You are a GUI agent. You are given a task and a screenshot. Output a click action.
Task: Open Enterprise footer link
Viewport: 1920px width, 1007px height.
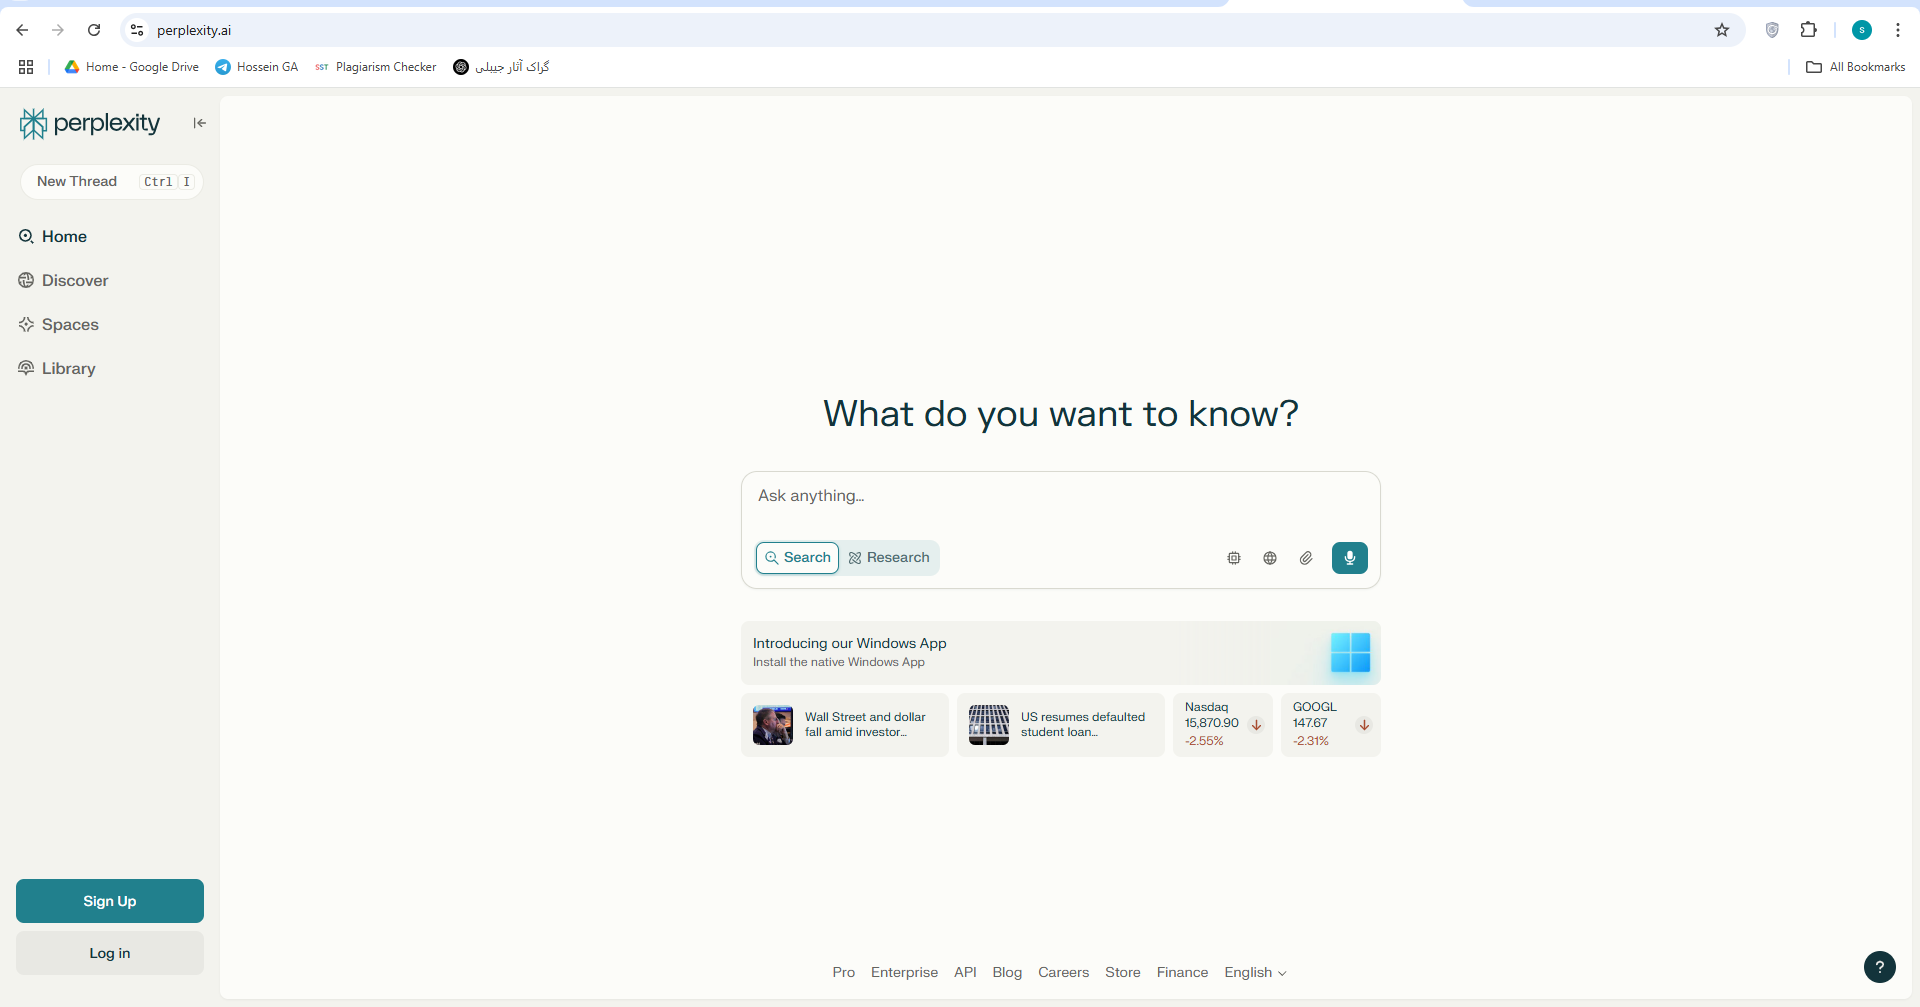[905, 972]
